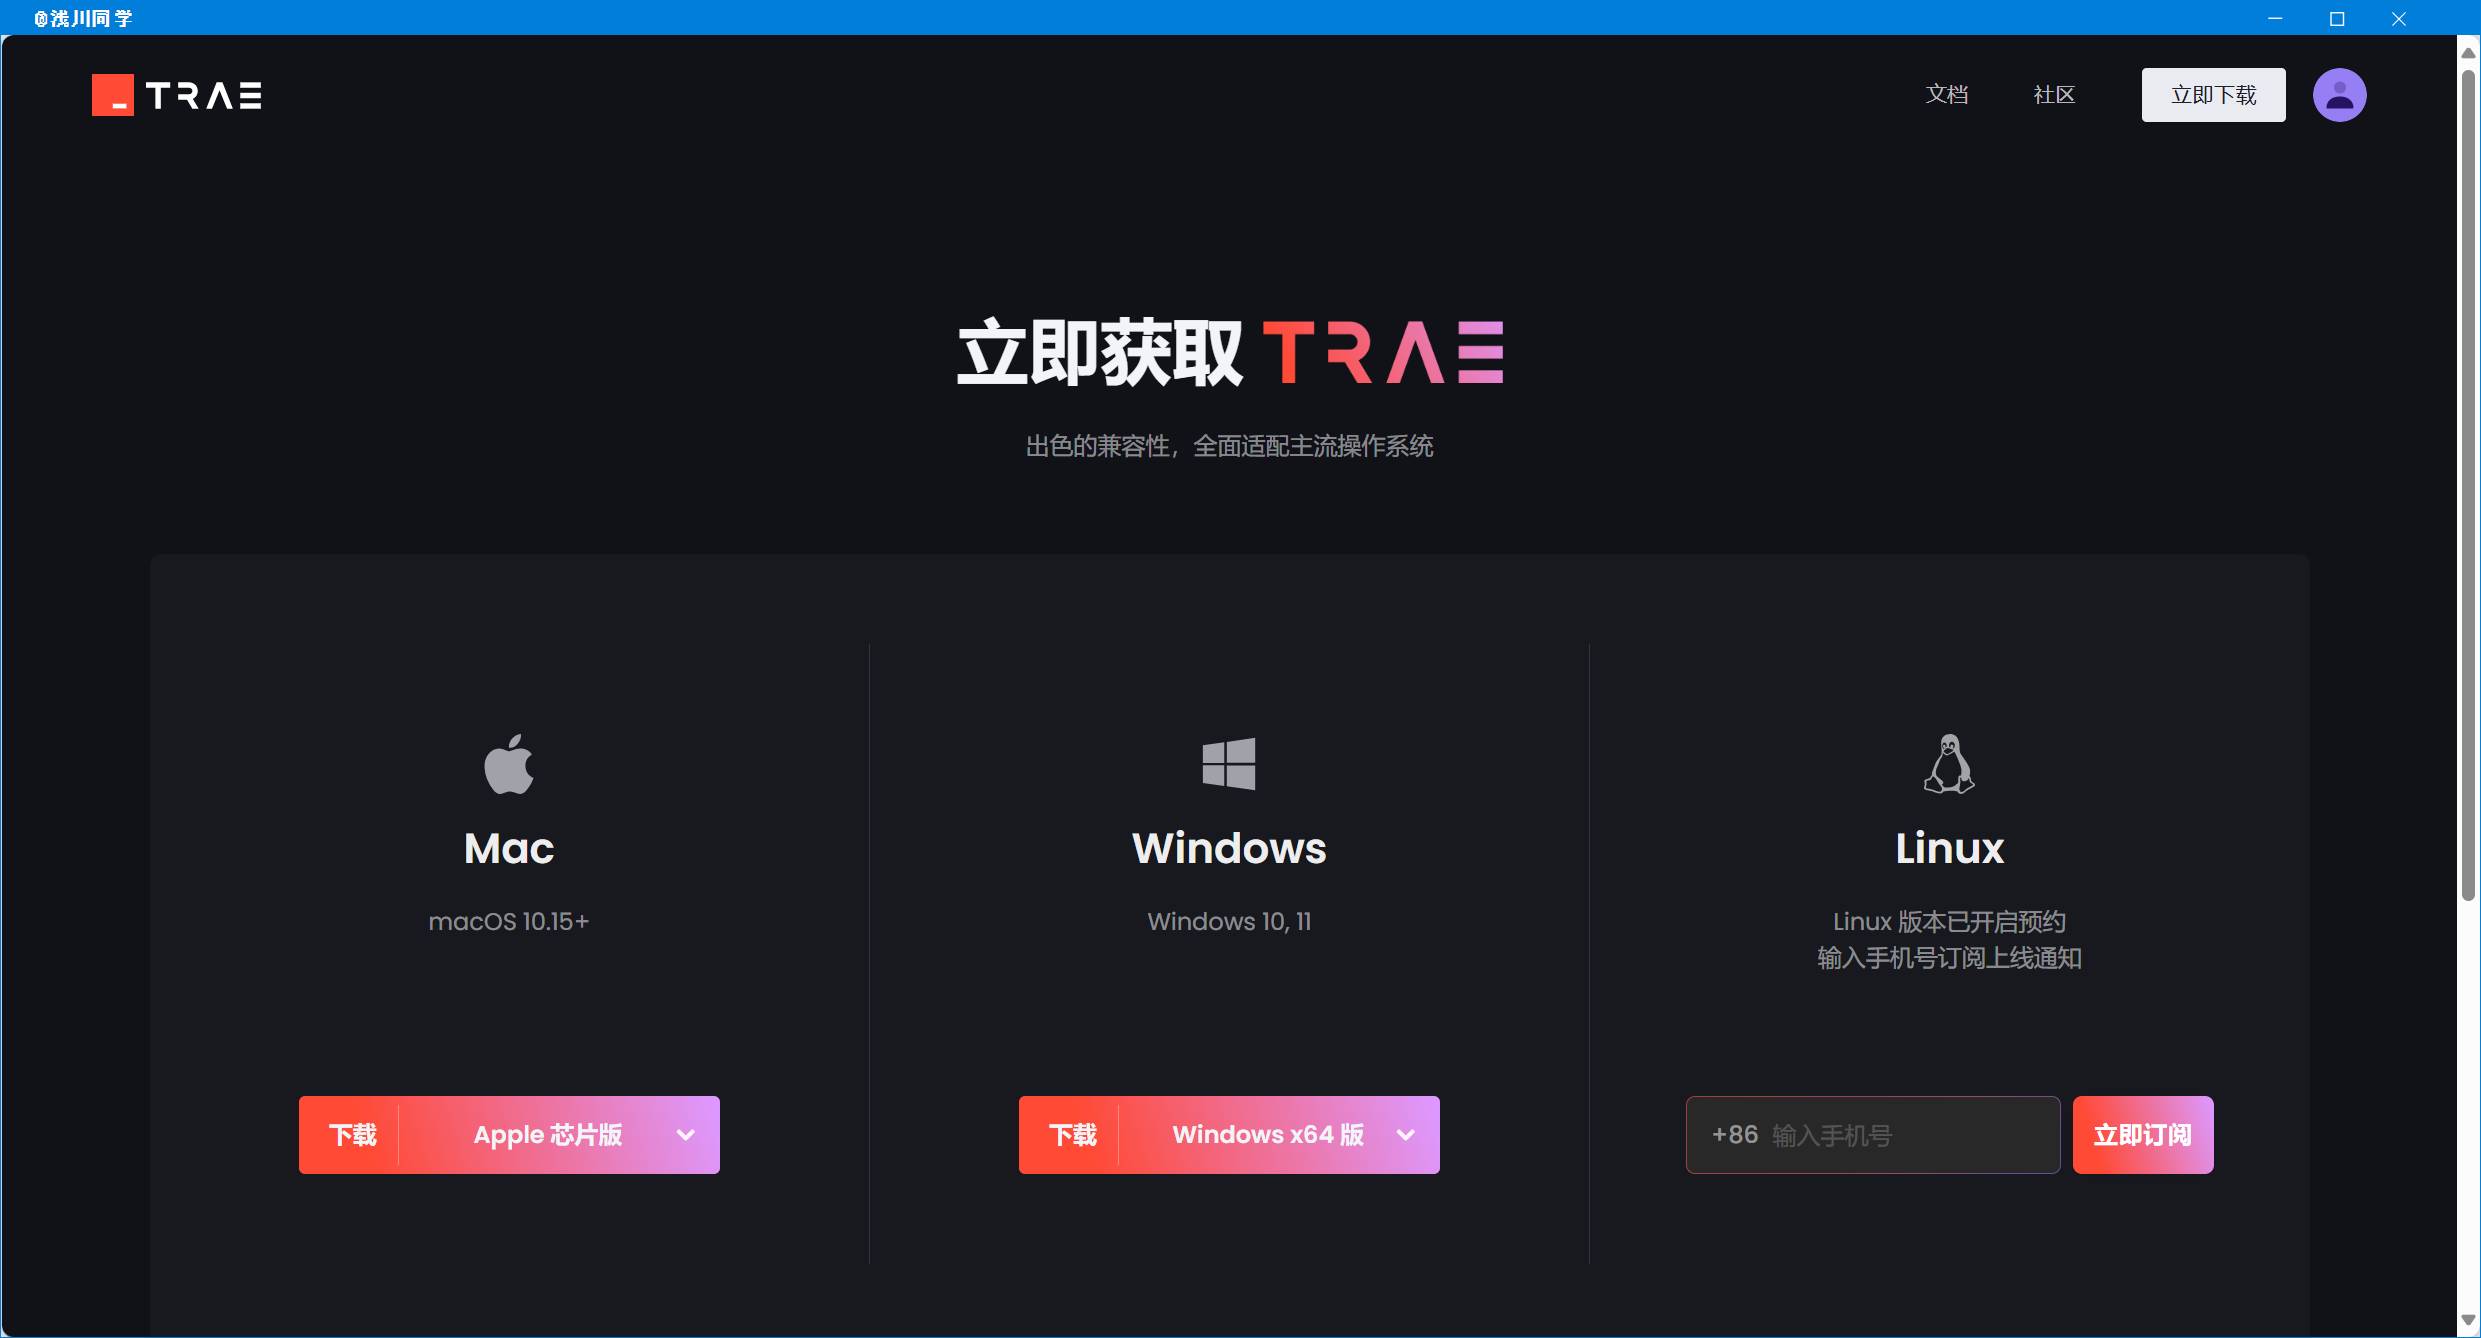Click the scrollbar down arrow
Viewport: 2481px width, 1338px height.
tap(2468, 1320)
